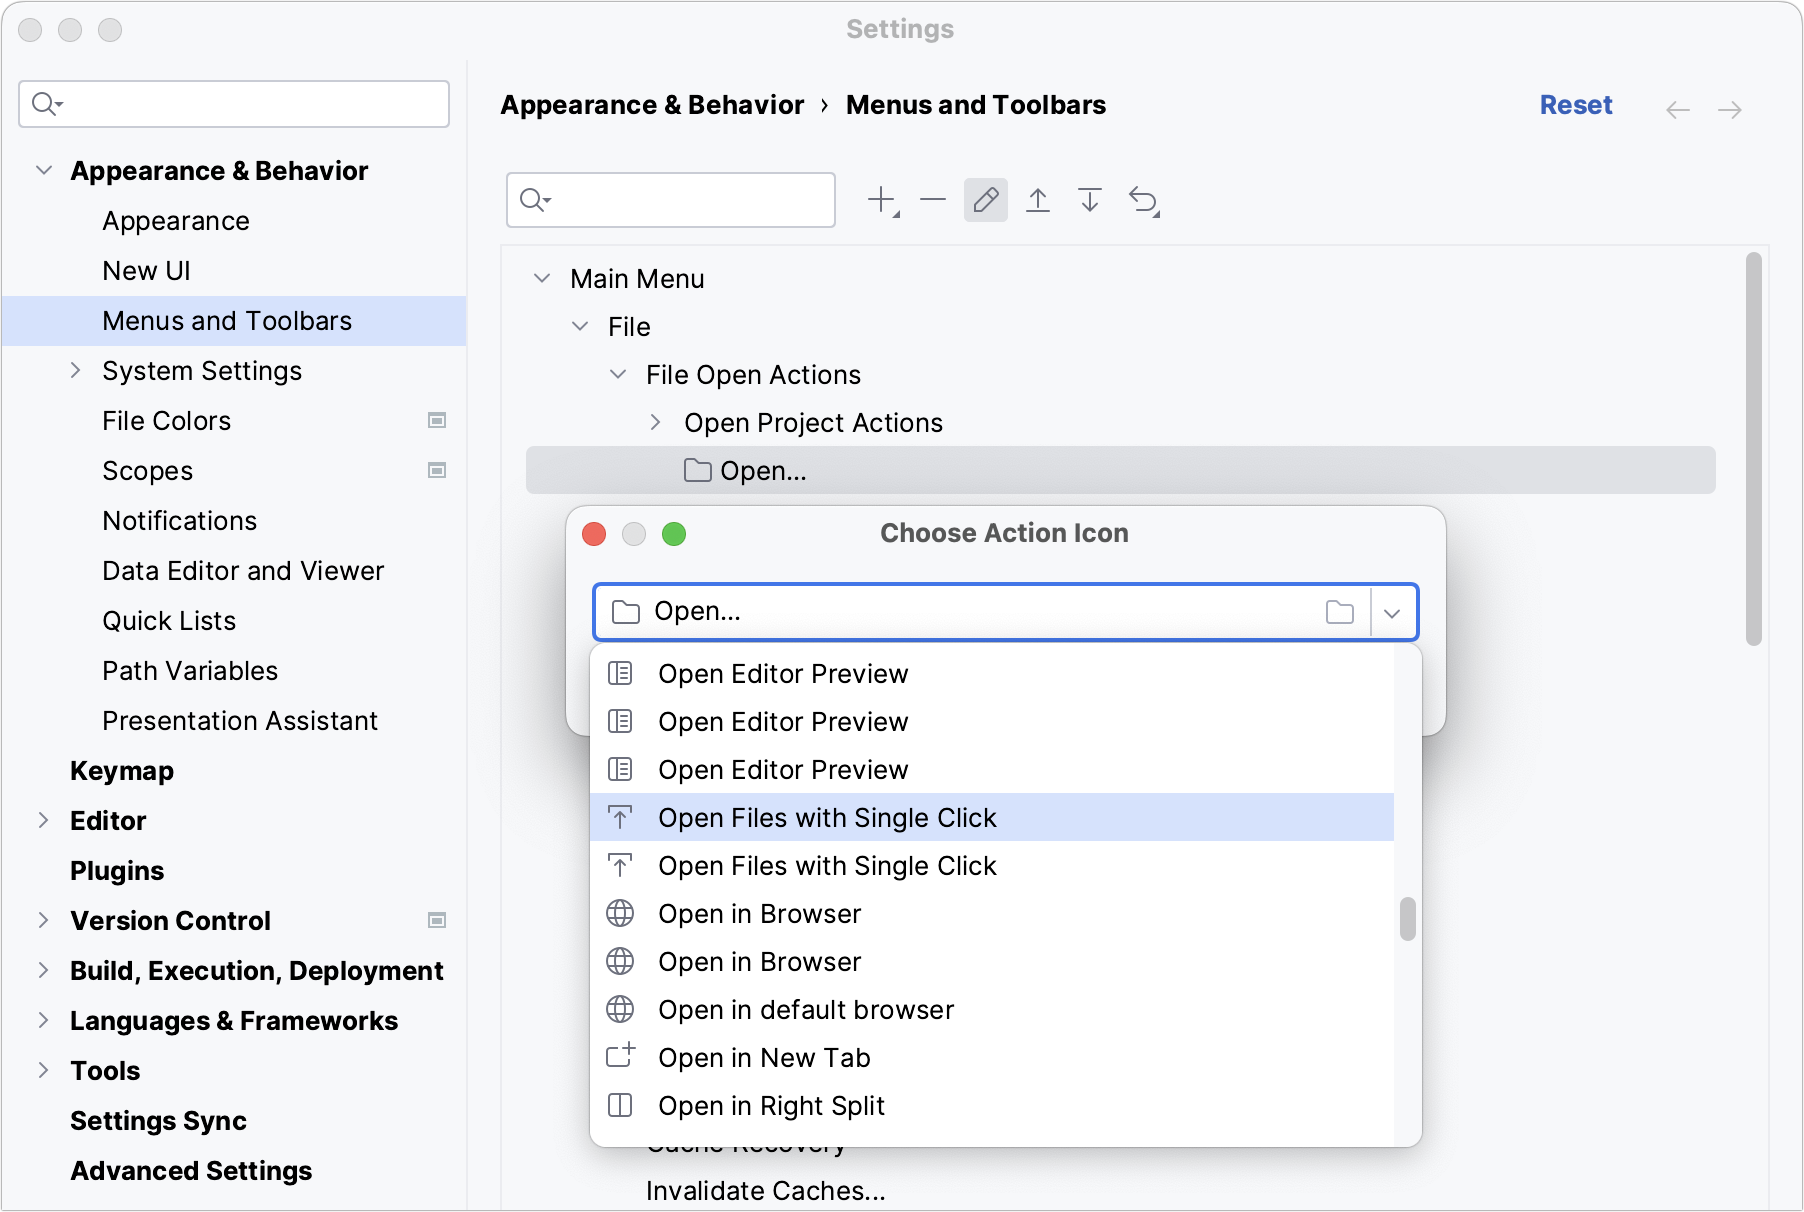Select the first Open Editor Preview item
The height and width of the screenshot is (1212, 1804).
pyautogui.click(x=992, y=674)
